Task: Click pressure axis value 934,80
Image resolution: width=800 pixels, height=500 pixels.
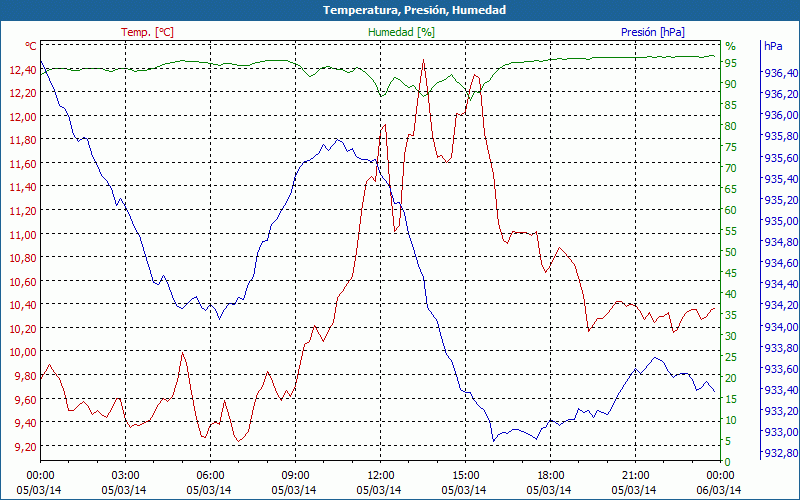Action: (x=780, y=242)
